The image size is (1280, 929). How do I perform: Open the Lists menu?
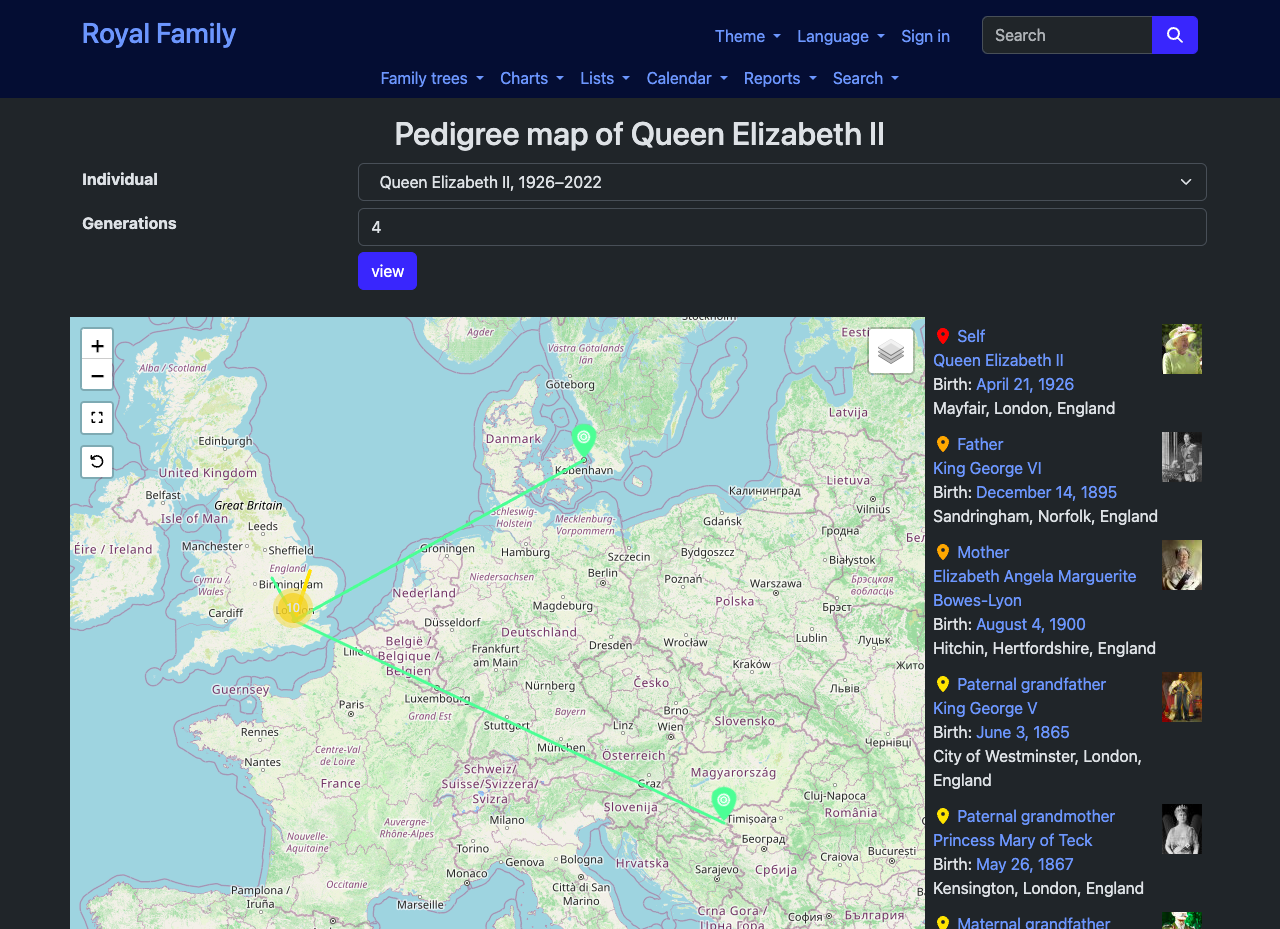605,78
